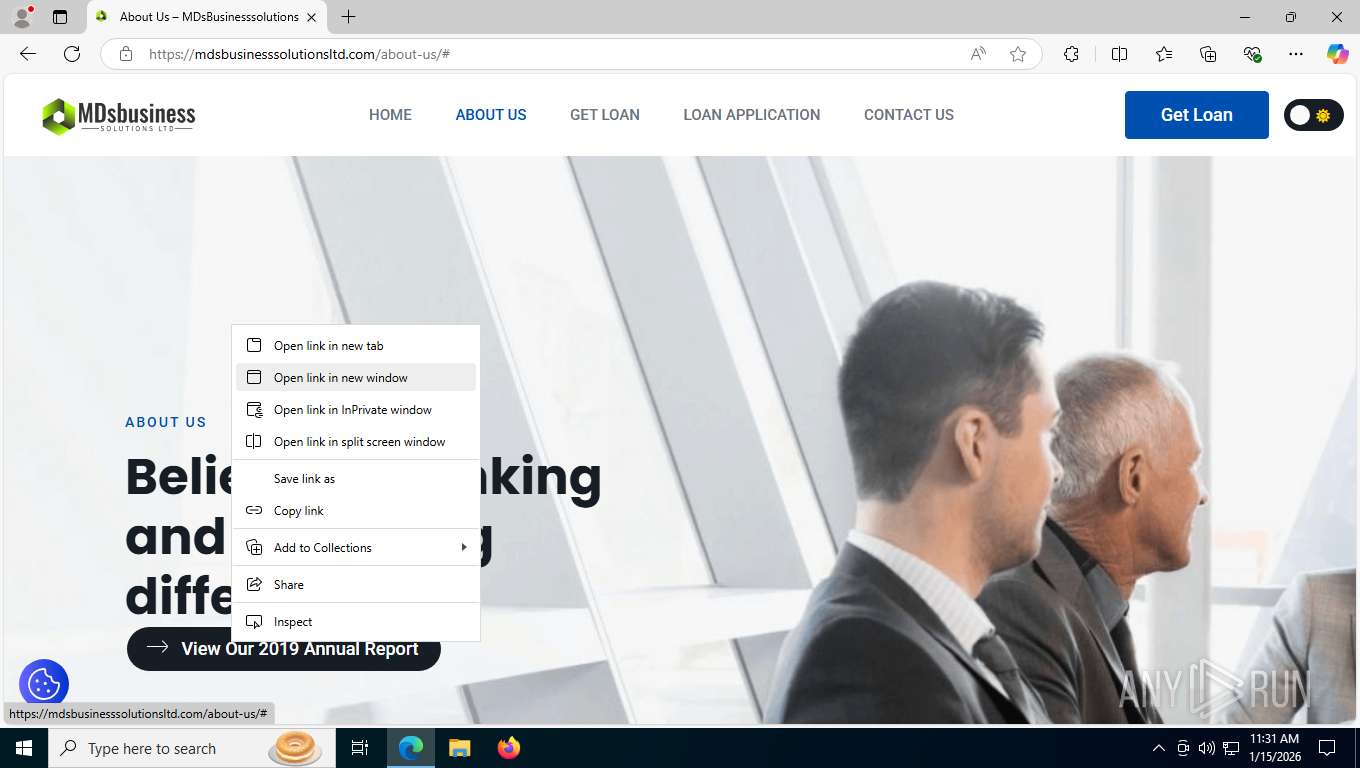The height and width of the screenshot is (768, 1360).
Task: Open Browser essentials heart icon
Action: pyautogui.click(x=1252, y=54)
